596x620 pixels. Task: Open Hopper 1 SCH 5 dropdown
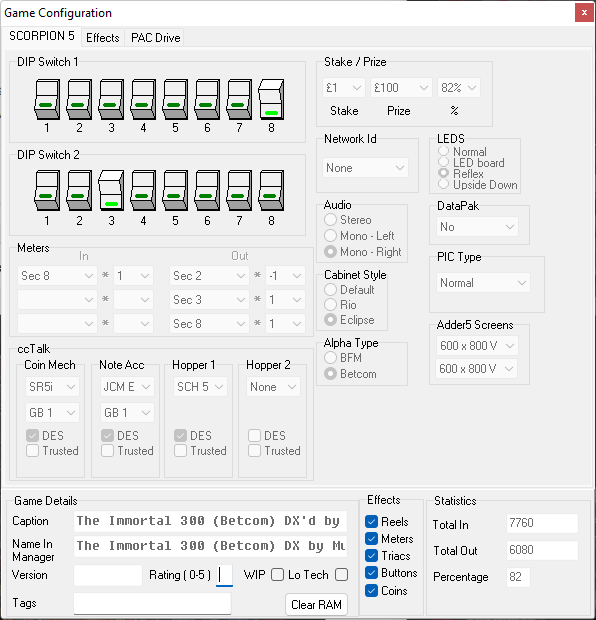200,387
